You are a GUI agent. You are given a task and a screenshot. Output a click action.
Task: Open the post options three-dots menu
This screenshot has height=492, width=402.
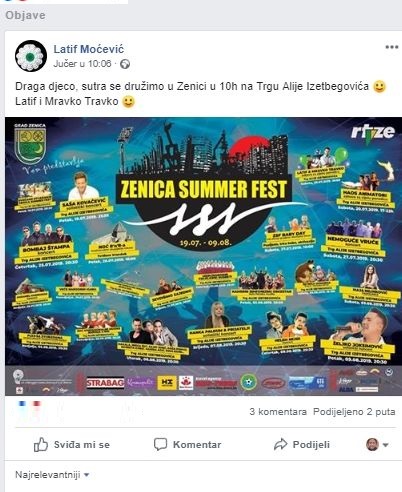coord(392,47)
